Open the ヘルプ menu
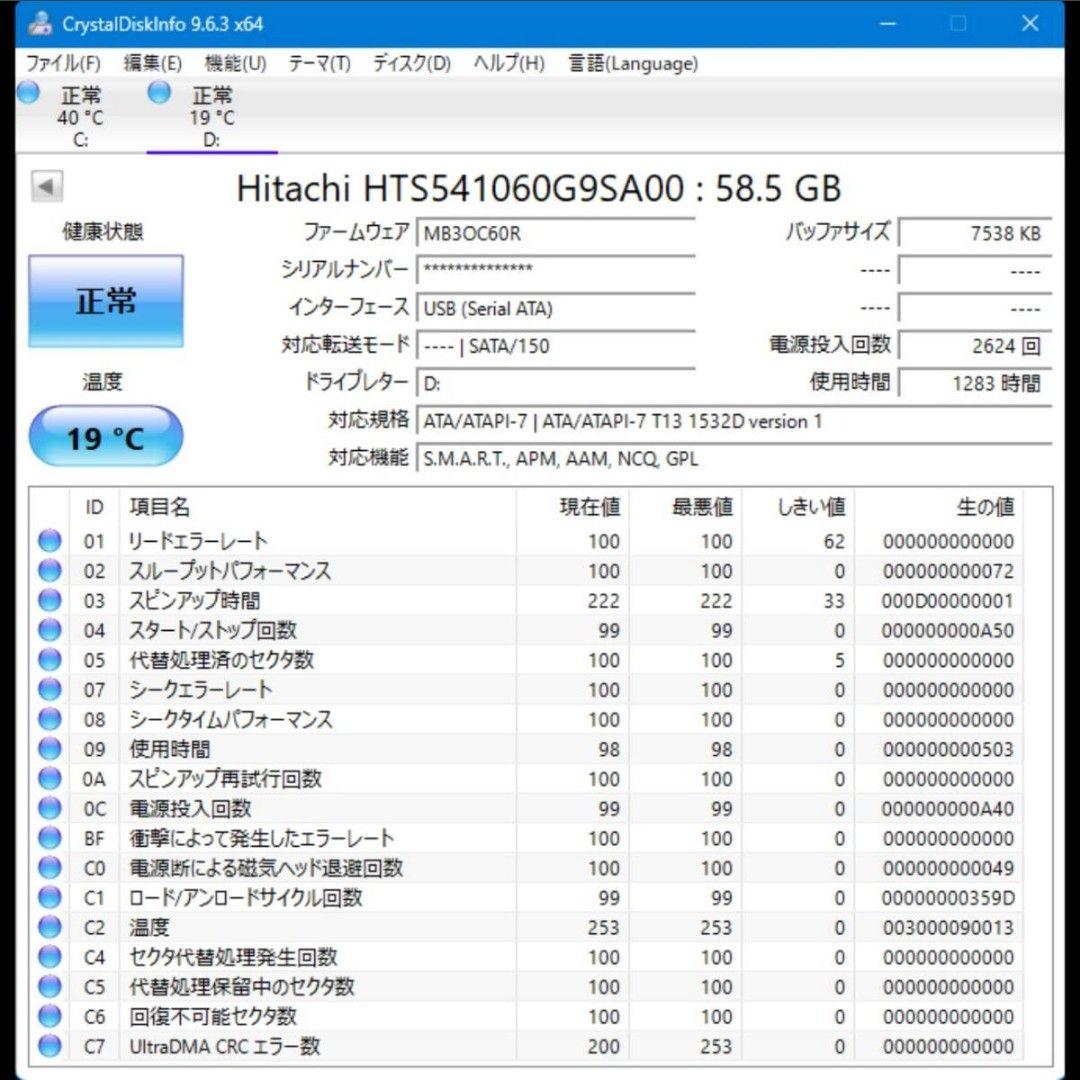 507,63
